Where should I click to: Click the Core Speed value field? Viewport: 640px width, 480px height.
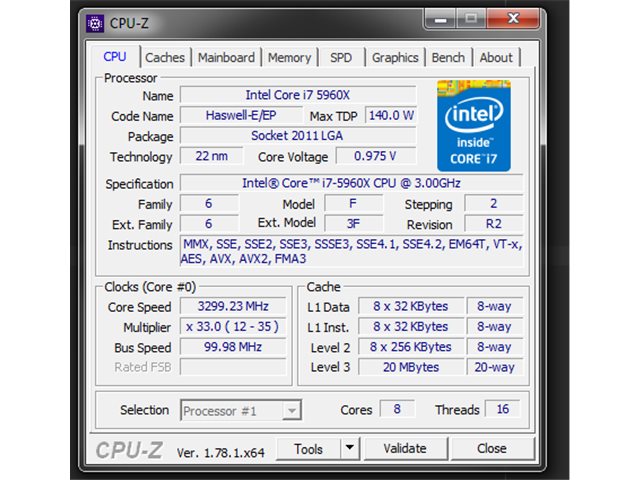[233, 307]
